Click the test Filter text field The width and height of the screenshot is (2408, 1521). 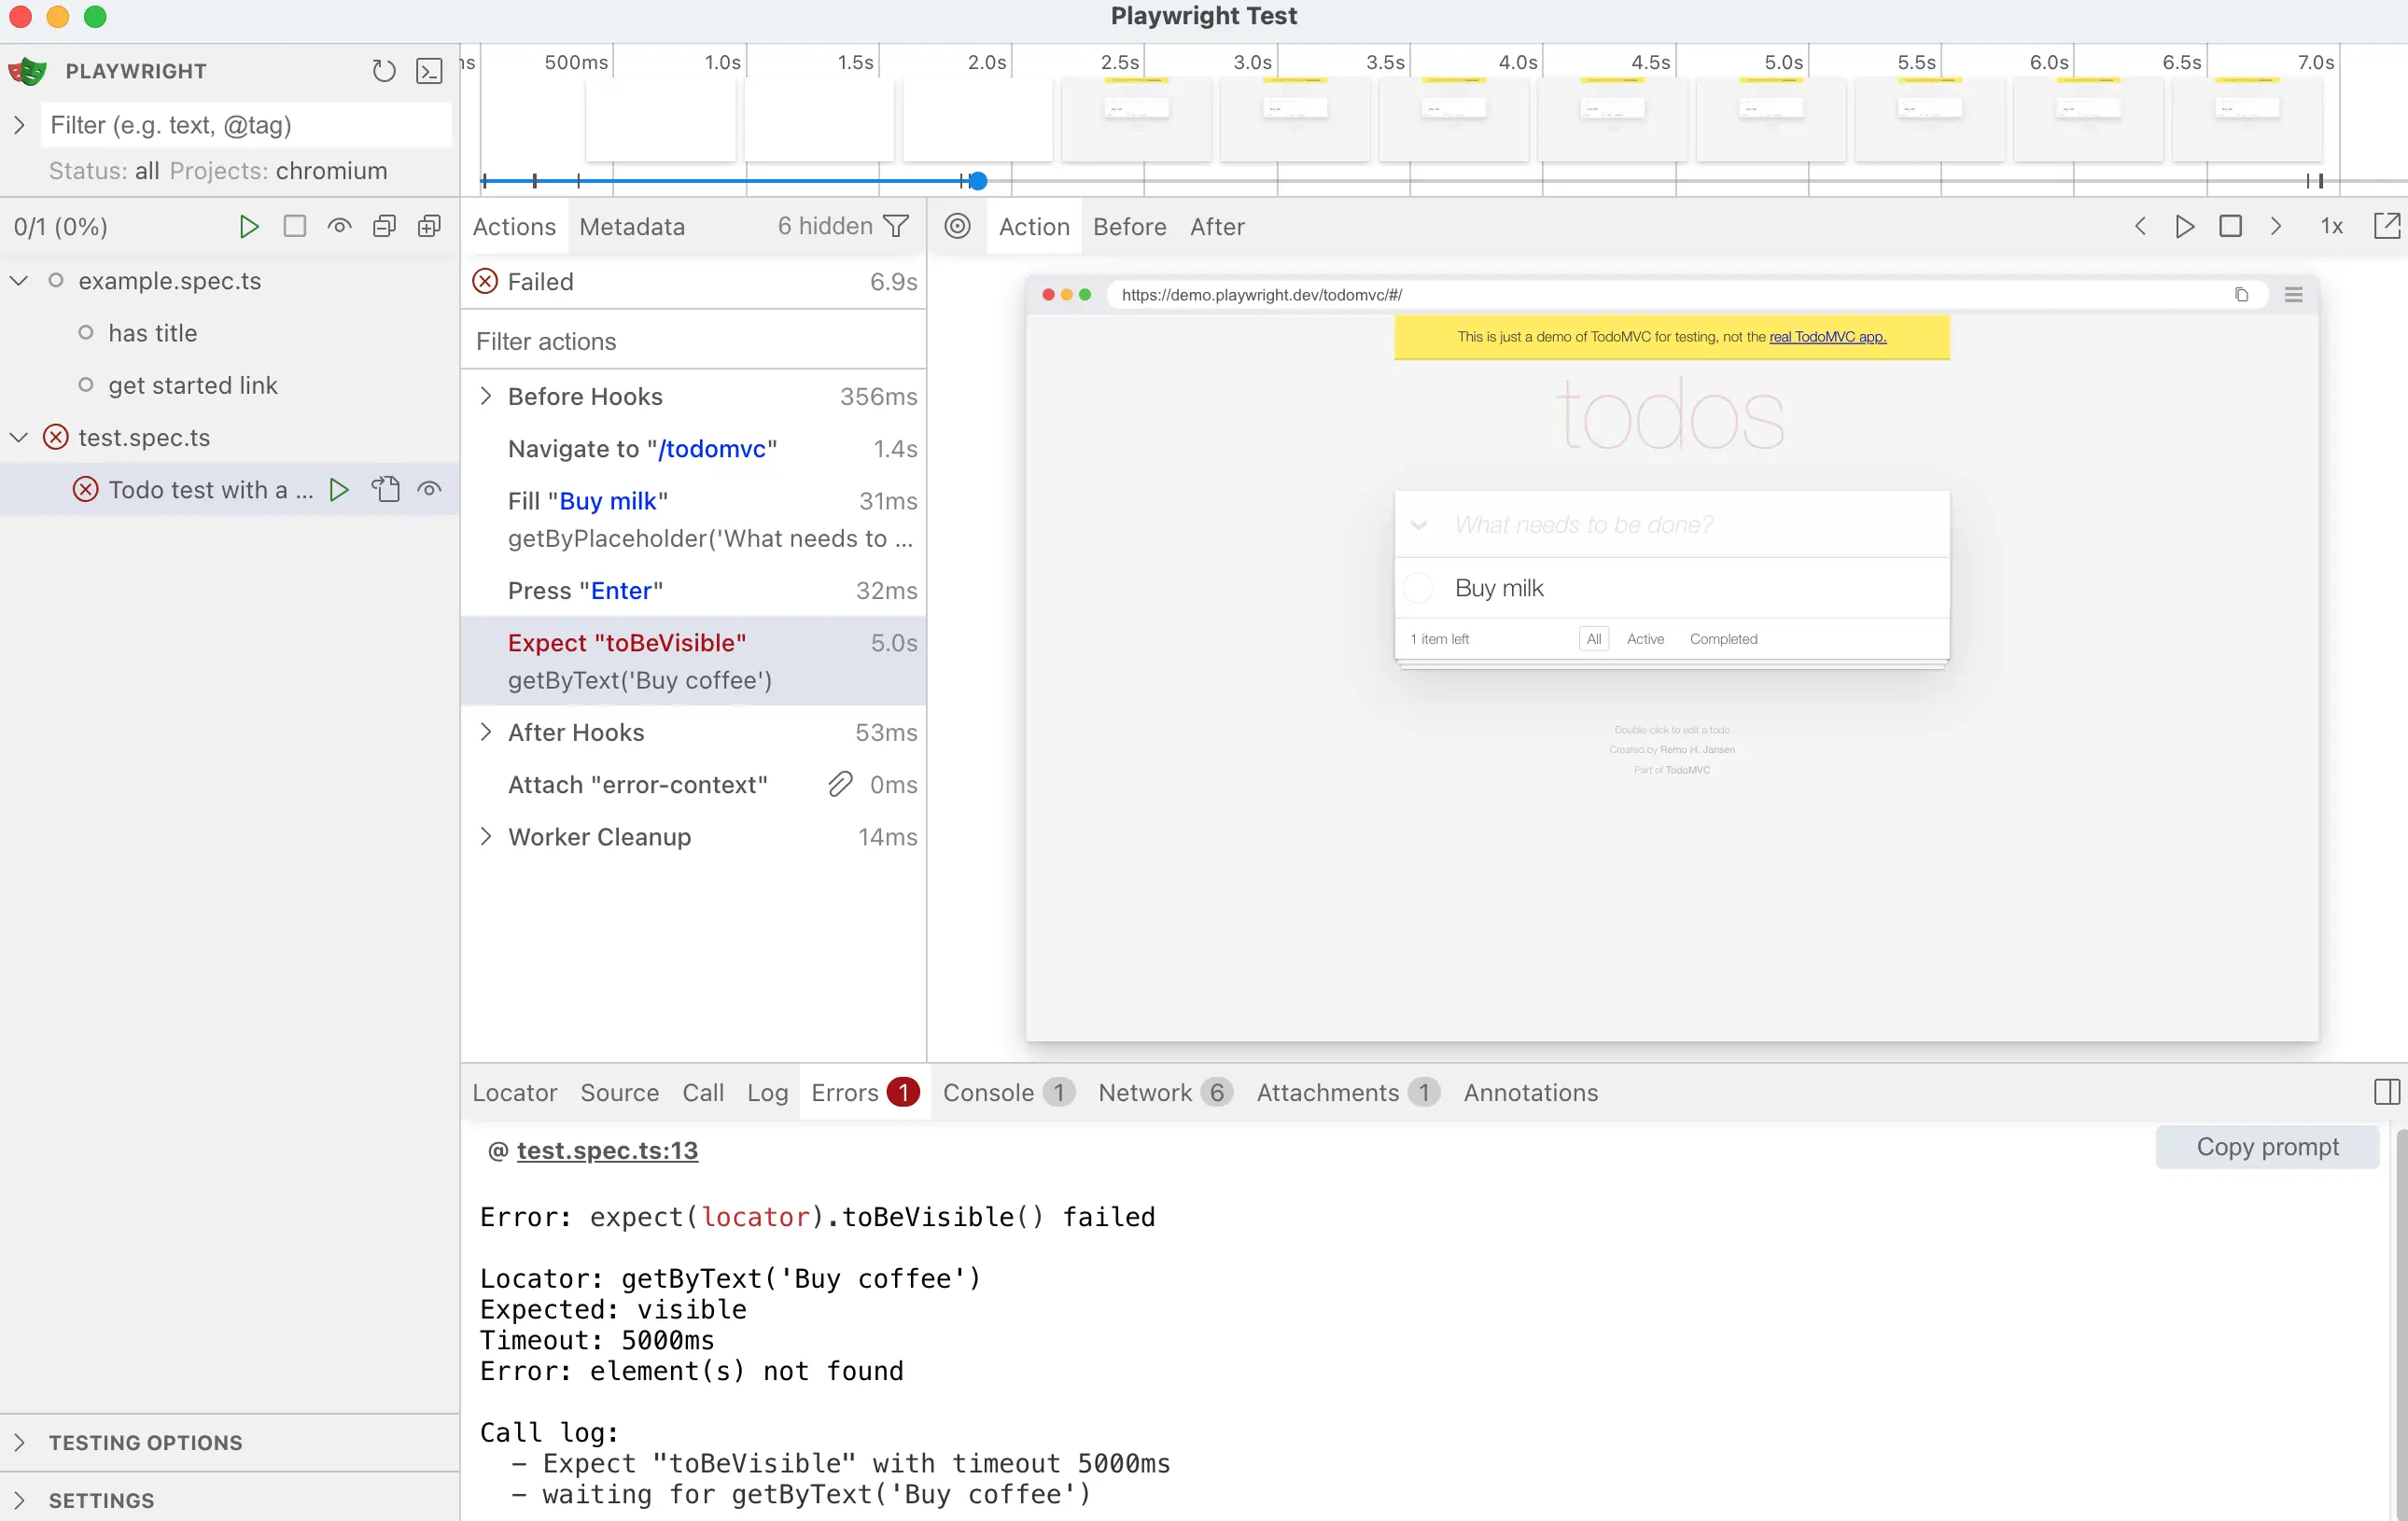pyautogui.click(x=246, y=125)
